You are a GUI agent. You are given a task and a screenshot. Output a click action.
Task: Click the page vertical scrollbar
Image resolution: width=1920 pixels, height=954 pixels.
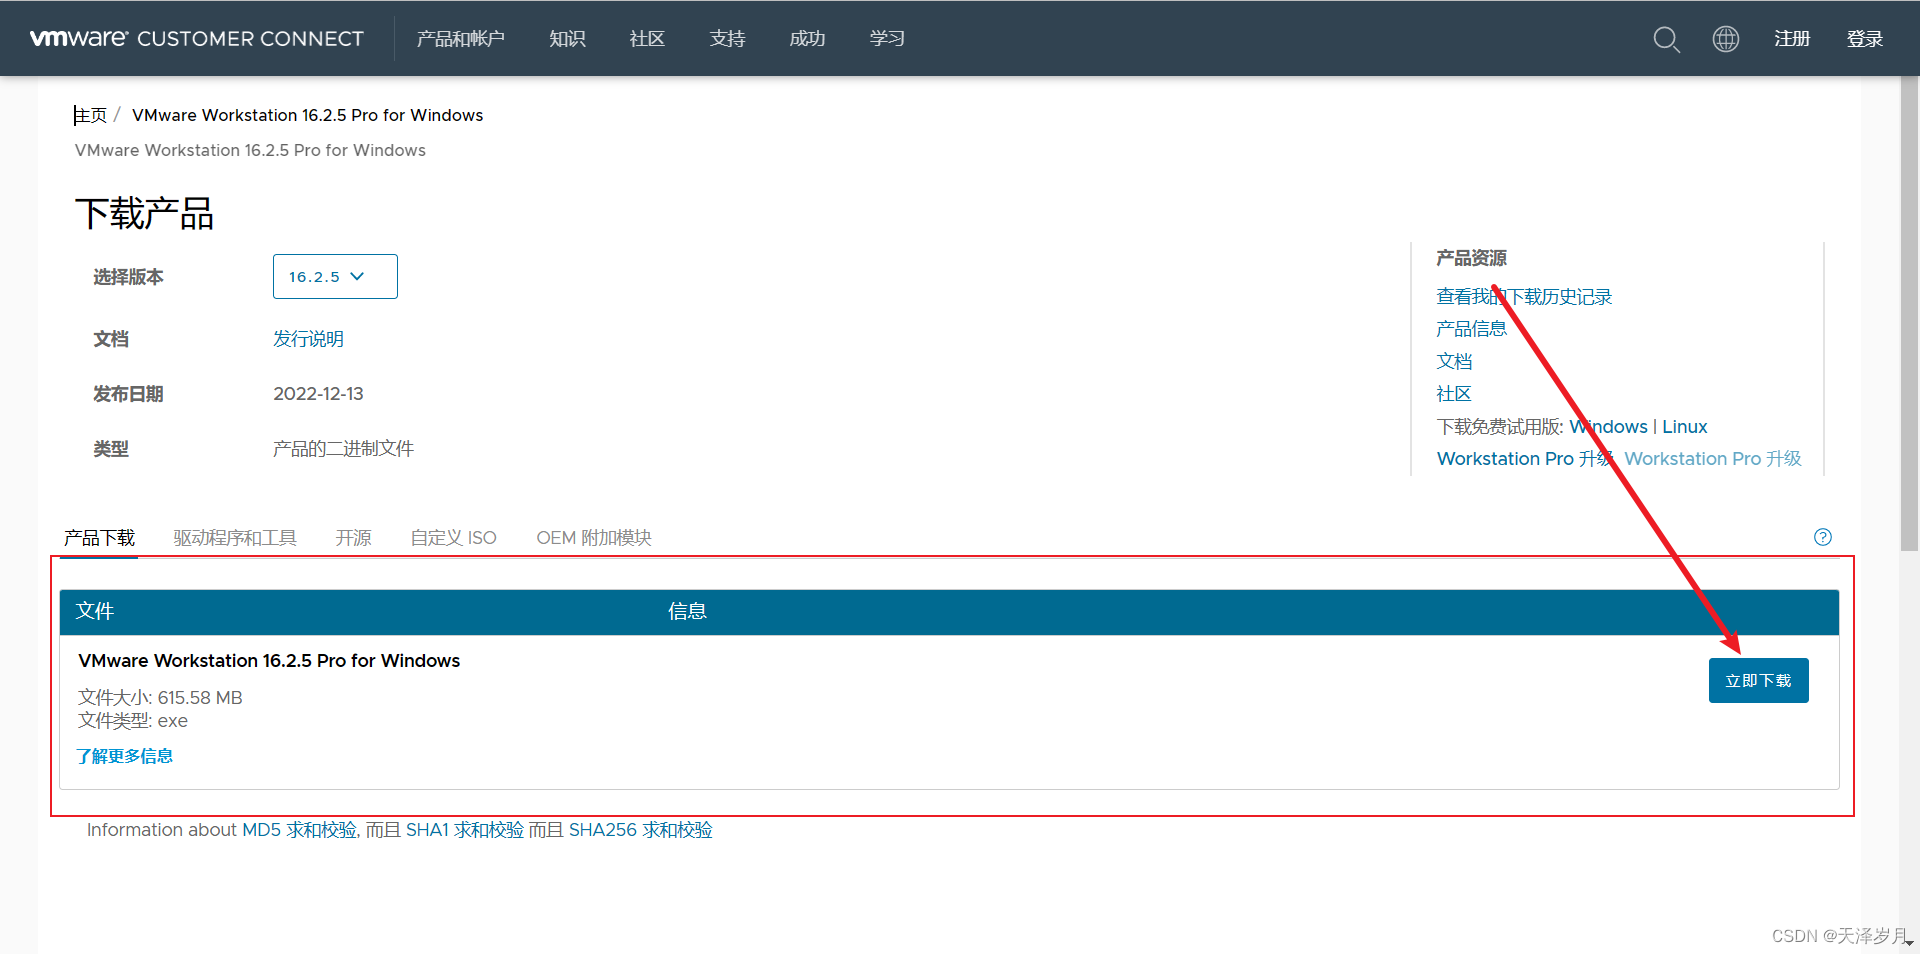coord(1909,313)
